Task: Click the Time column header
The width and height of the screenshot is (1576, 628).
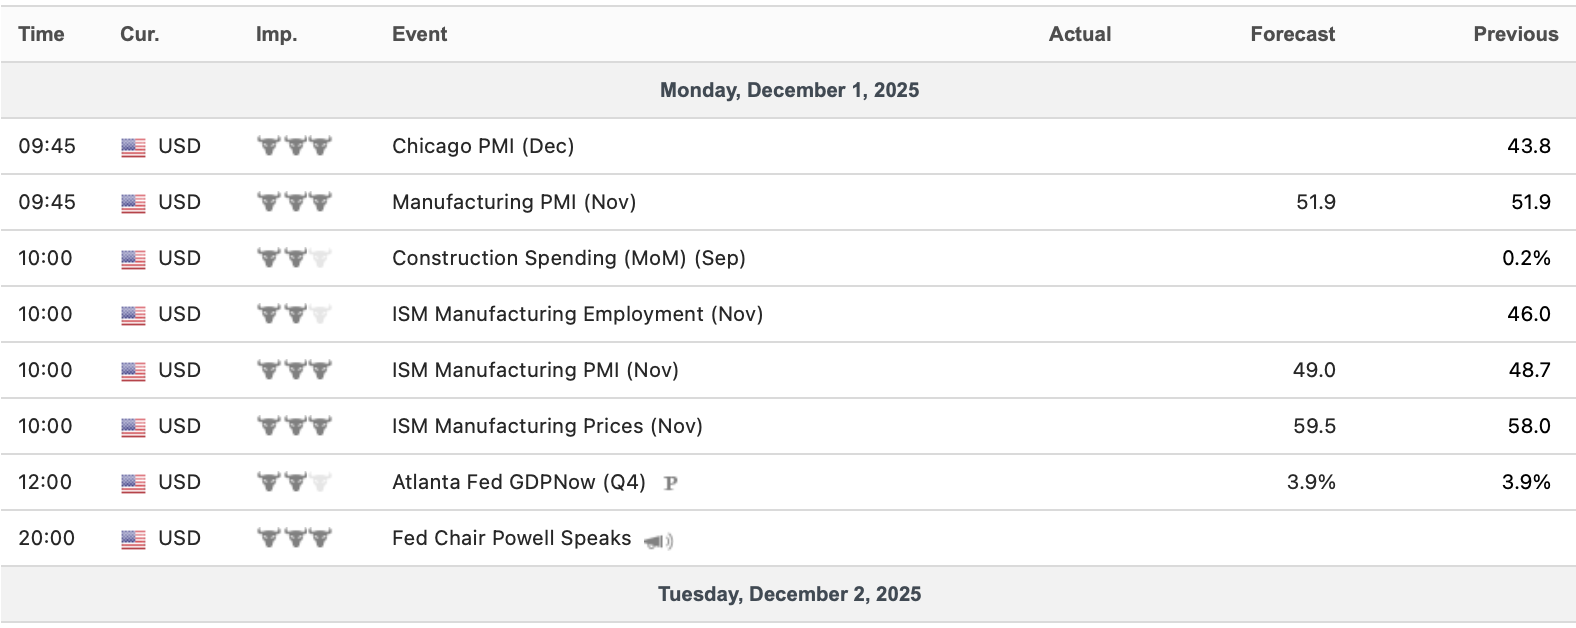Action: point(41,34)
